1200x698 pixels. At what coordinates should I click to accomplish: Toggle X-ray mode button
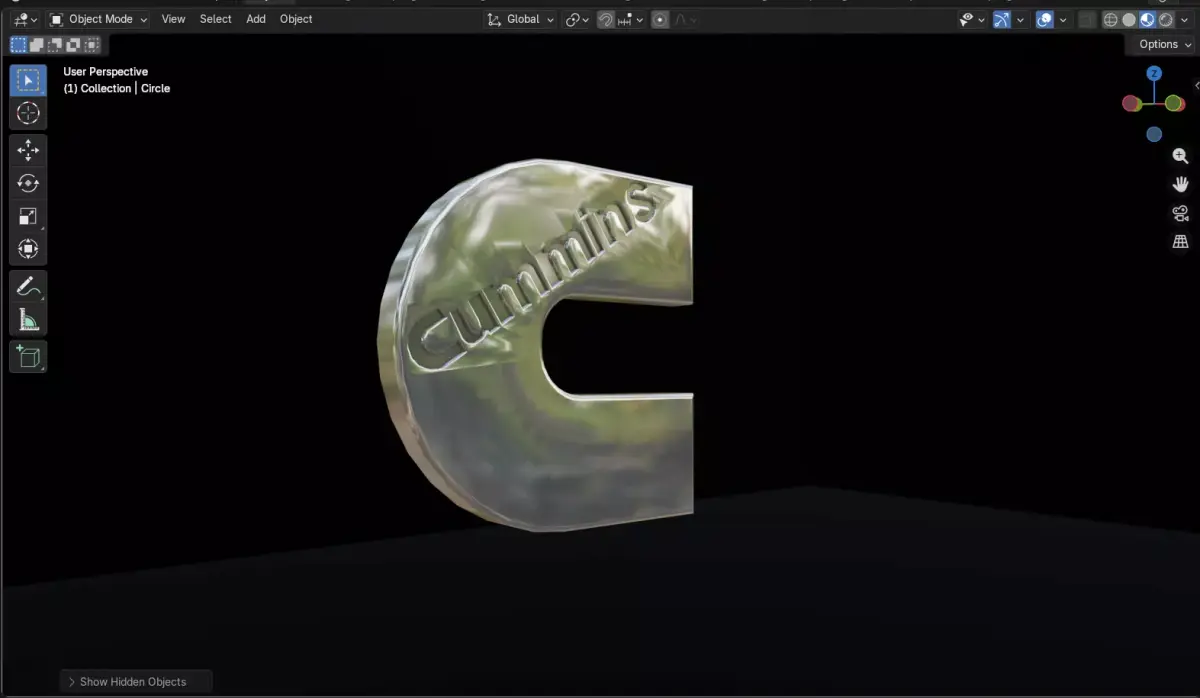1087,19
